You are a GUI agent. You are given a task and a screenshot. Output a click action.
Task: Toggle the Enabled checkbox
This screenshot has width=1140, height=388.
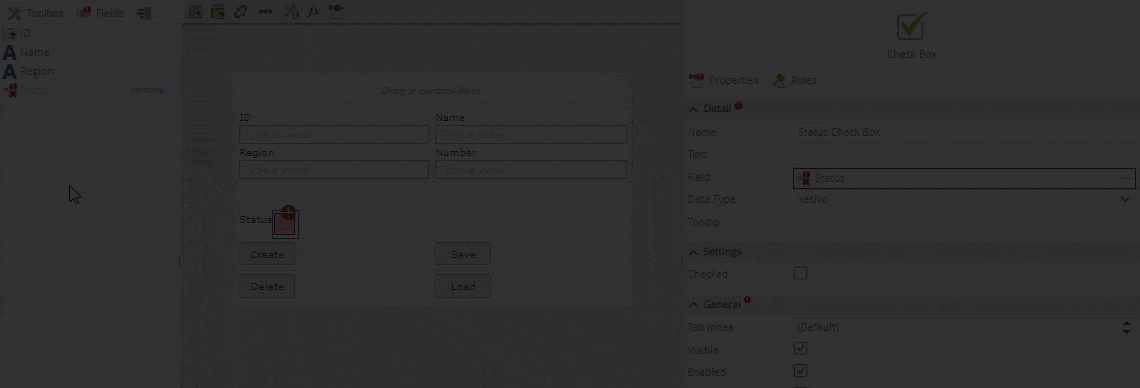[x=800, y=371]
